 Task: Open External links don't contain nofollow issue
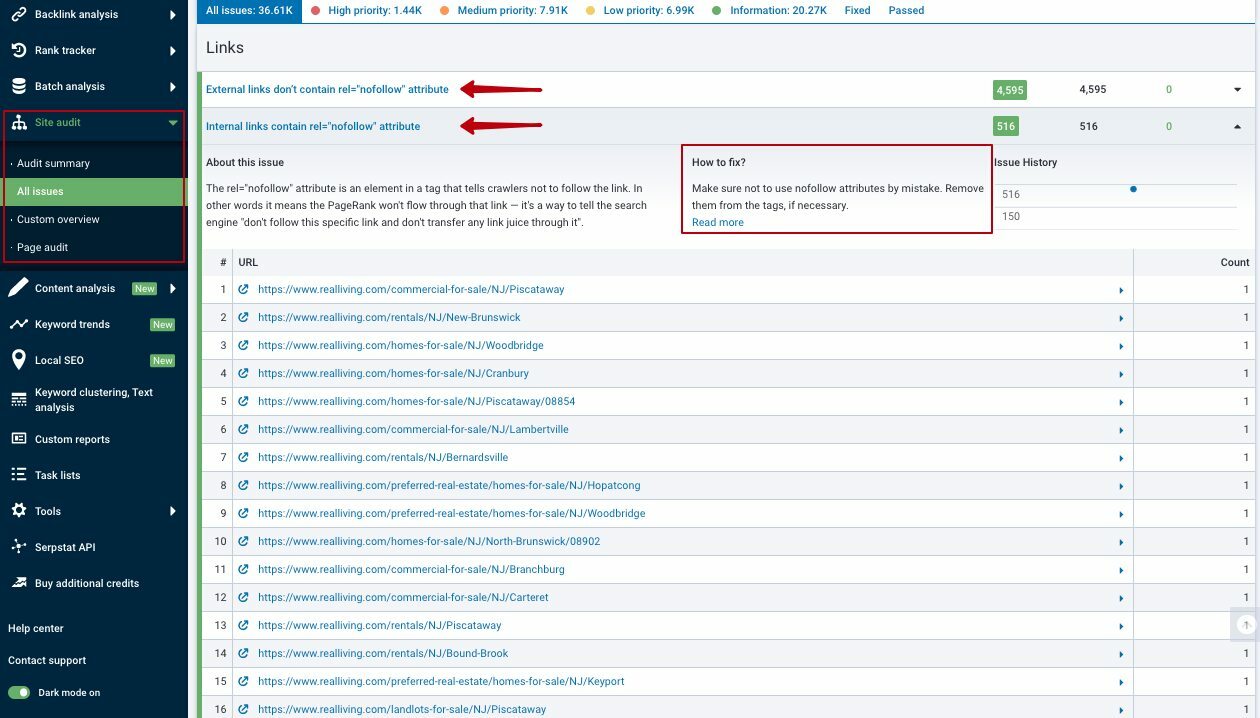point(327,89)
